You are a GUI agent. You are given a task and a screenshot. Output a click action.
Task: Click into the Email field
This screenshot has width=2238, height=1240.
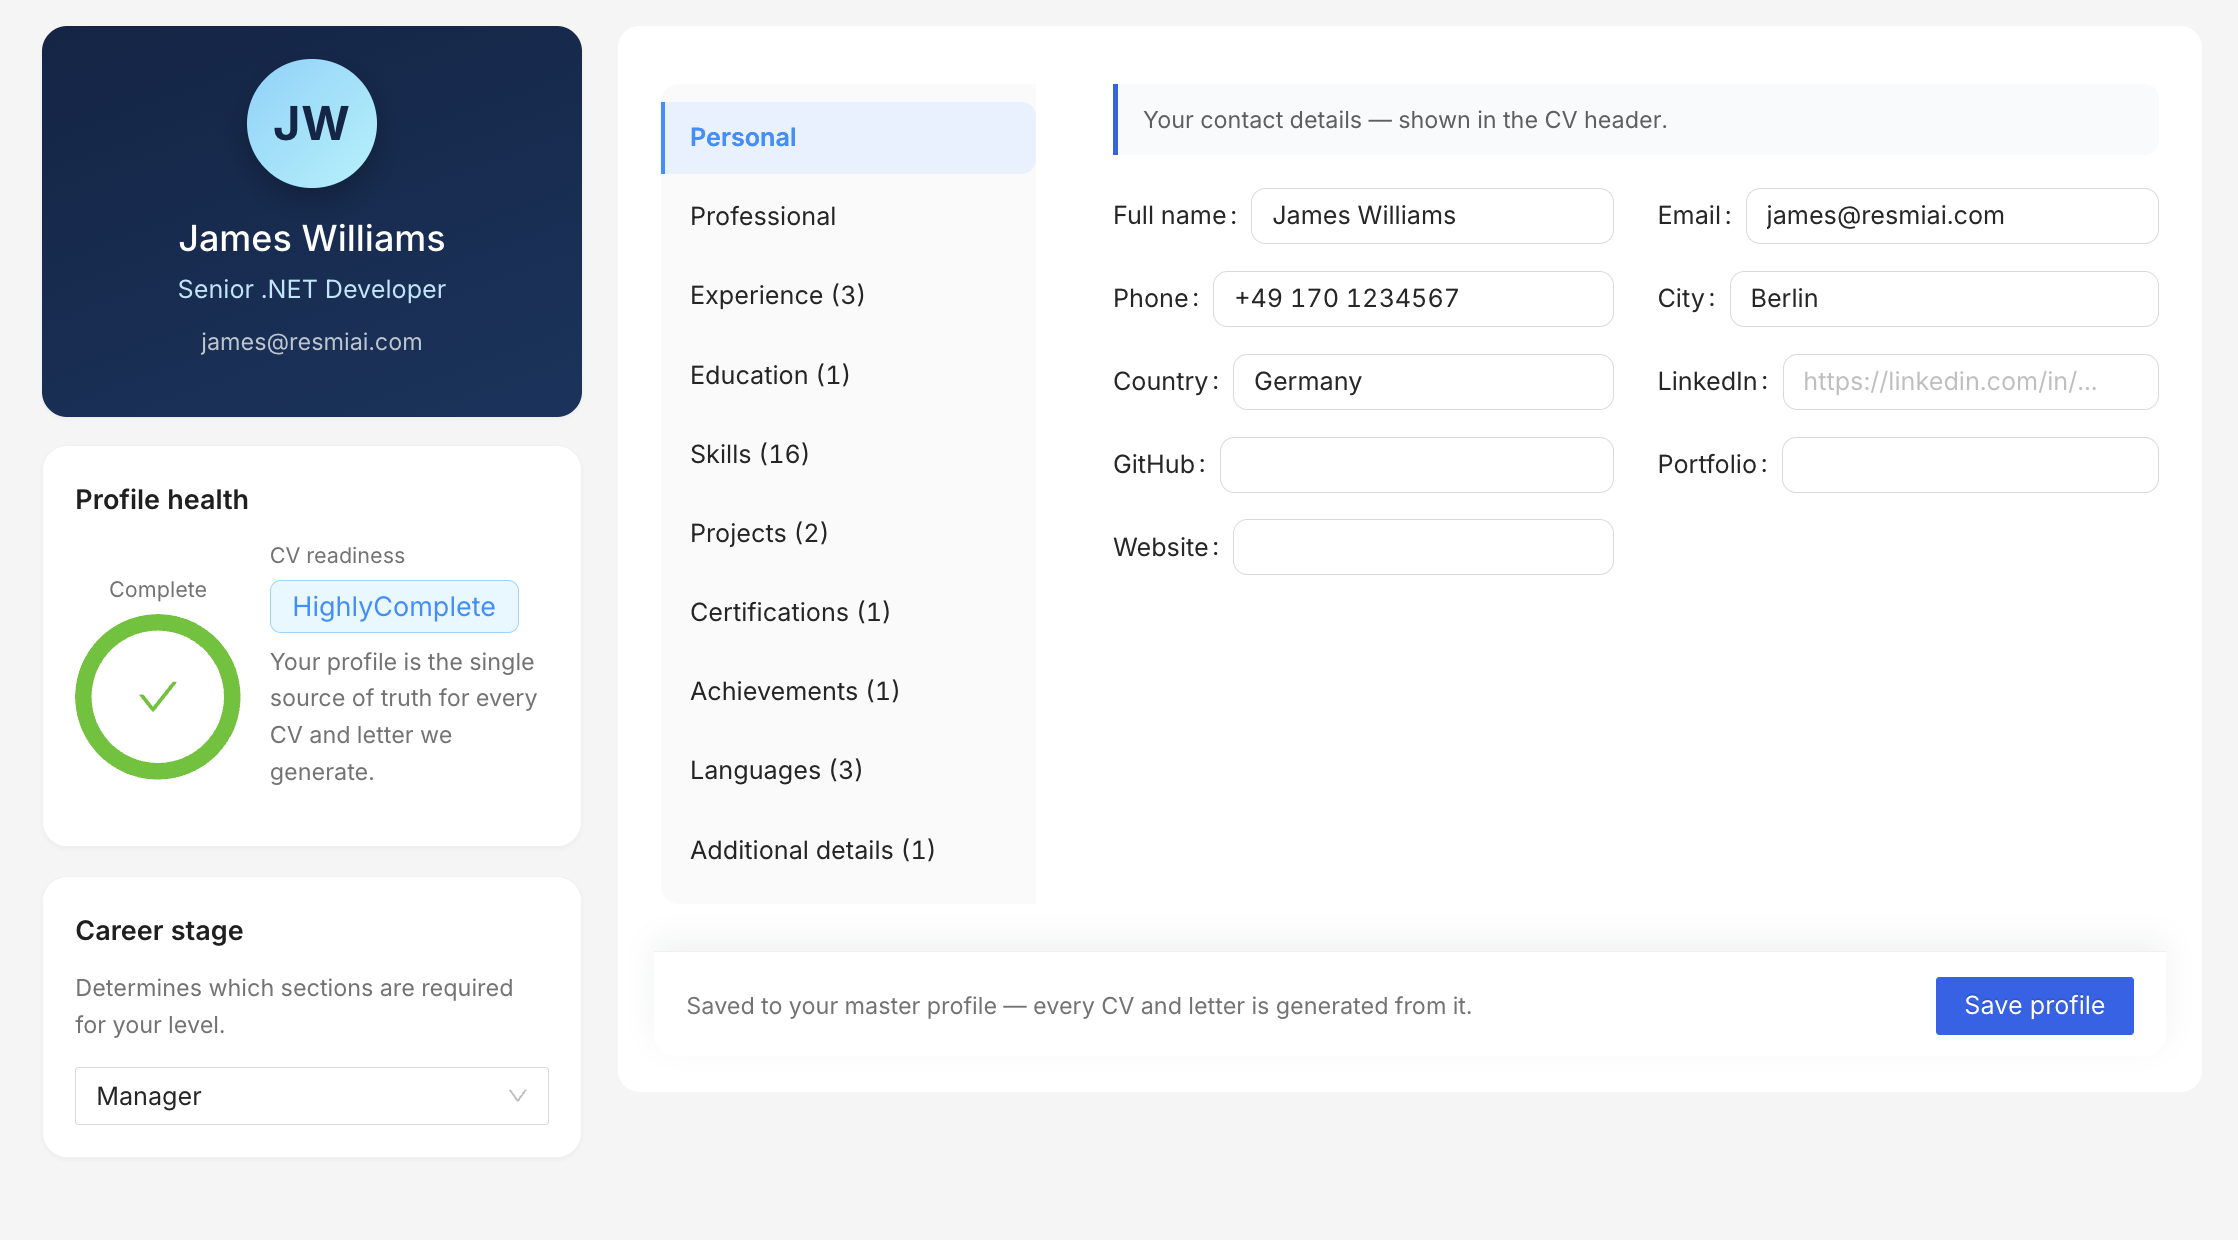(x=1952, y=216)
